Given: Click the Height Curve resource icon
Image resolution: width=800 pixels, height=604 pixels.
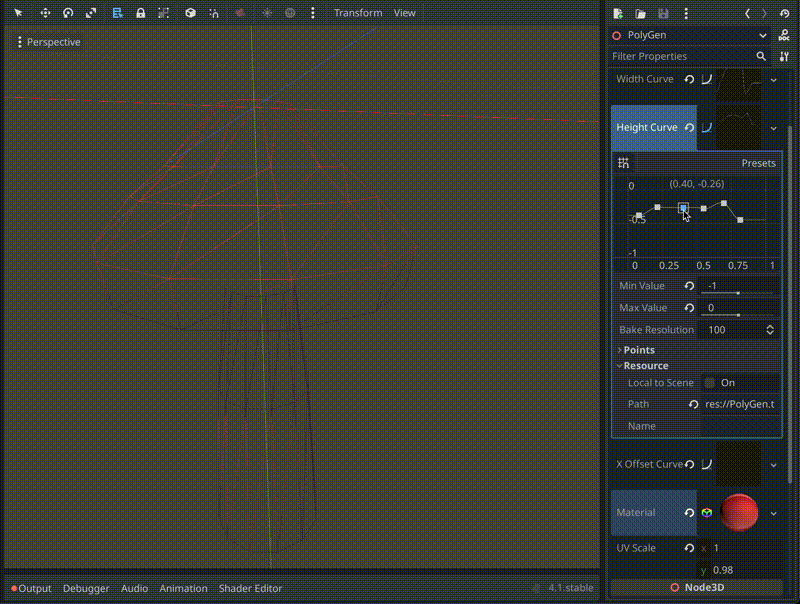Looking at the screenshot, I should (x=707, y=128).
